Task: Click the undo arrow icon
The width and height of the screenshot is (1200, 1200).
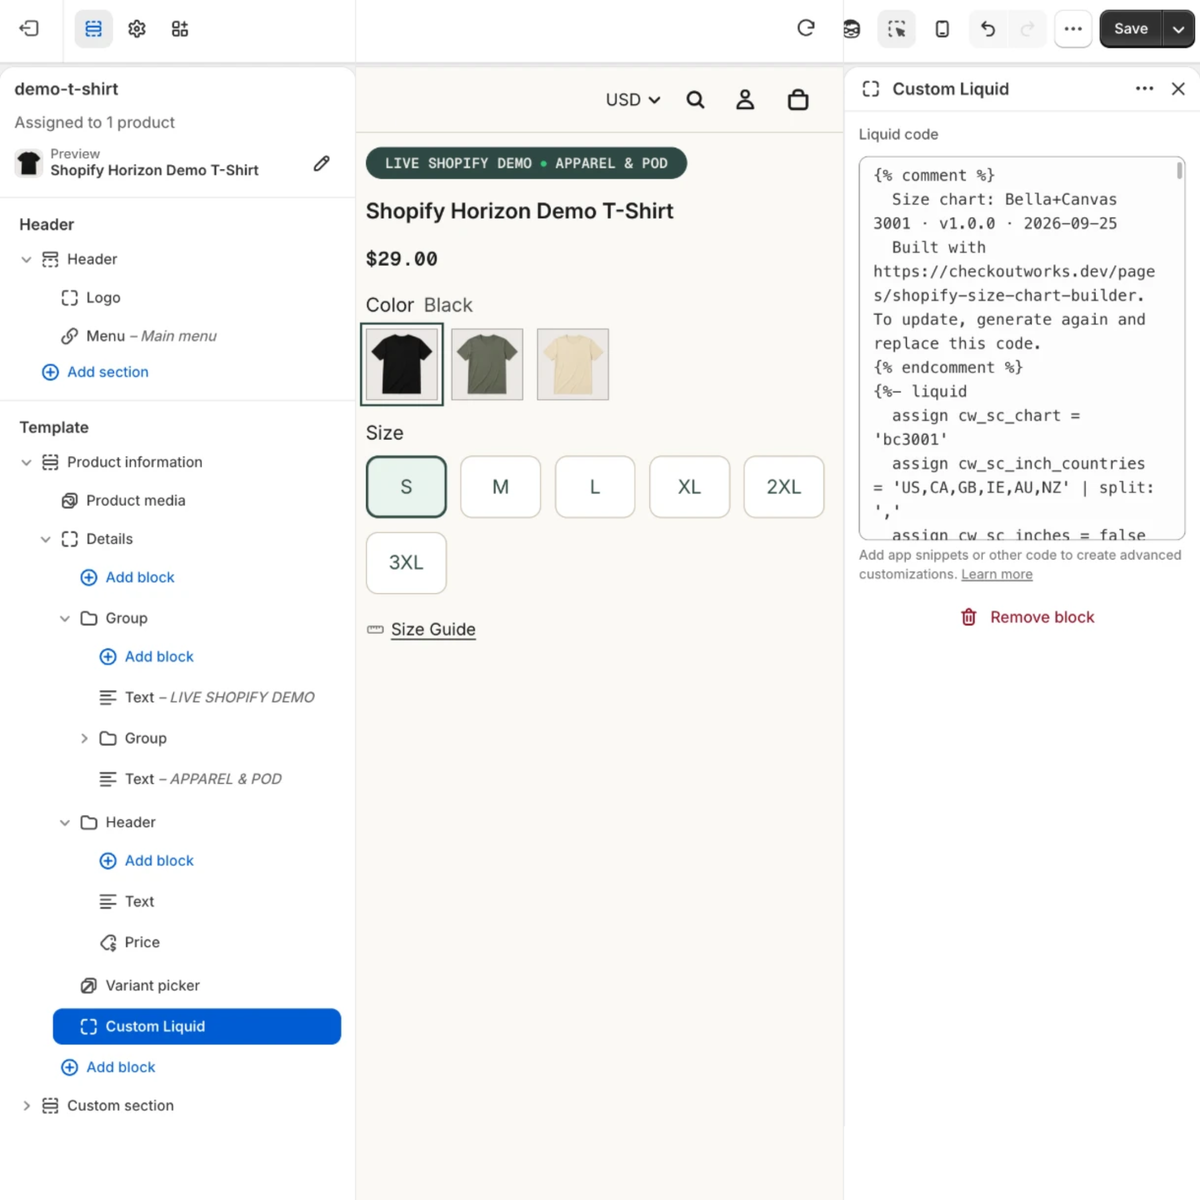Action: [x=988, y=29]
